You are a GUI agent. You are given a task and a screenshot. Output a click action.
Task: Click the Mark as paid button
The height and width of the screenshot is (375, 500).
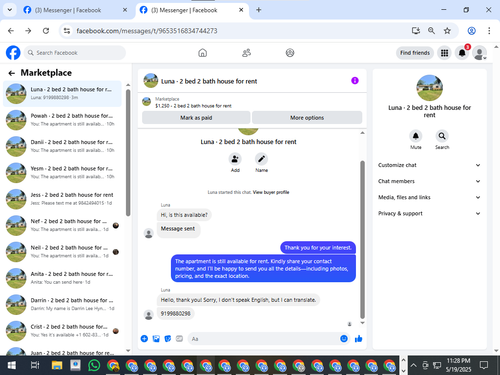click(x=196, y=118)
